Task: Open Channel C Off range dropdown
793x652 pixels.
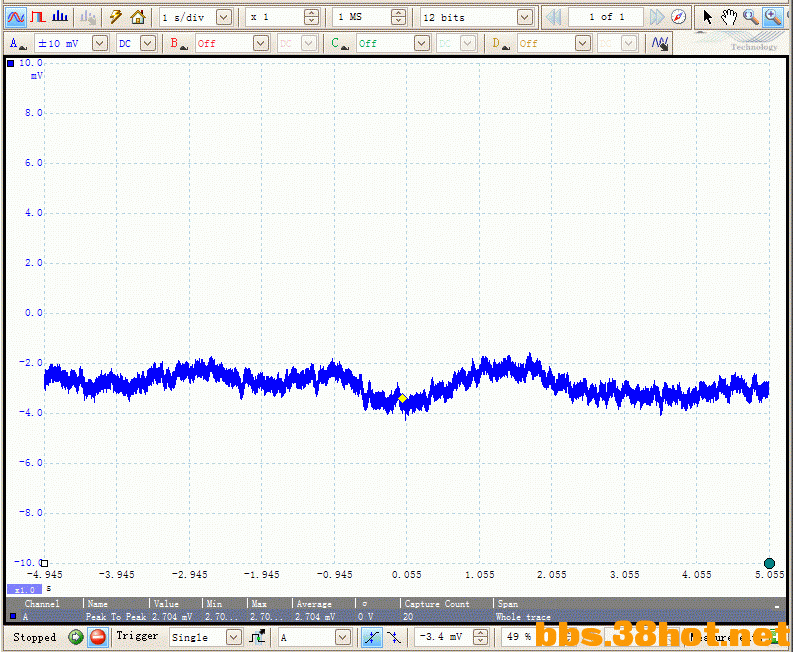Action: 421,44
